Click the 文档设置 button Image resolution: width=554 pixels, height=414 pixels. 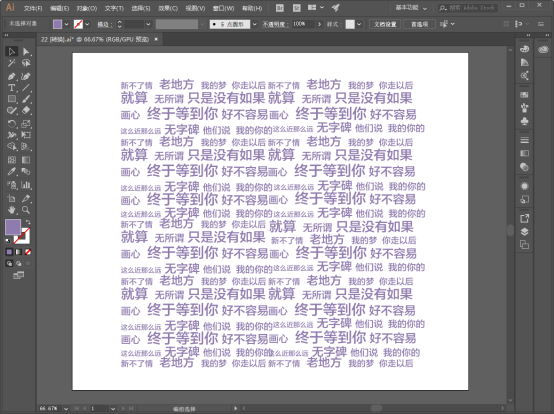pos(385,24)
